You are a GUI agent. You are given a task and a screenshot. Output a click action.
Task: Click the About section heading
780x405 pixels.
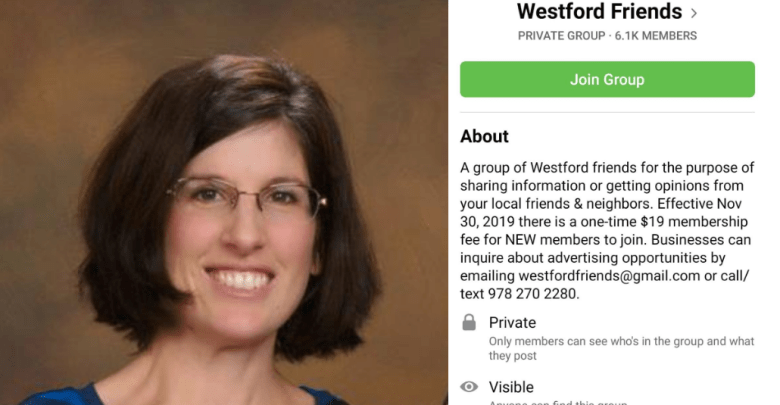484,136
